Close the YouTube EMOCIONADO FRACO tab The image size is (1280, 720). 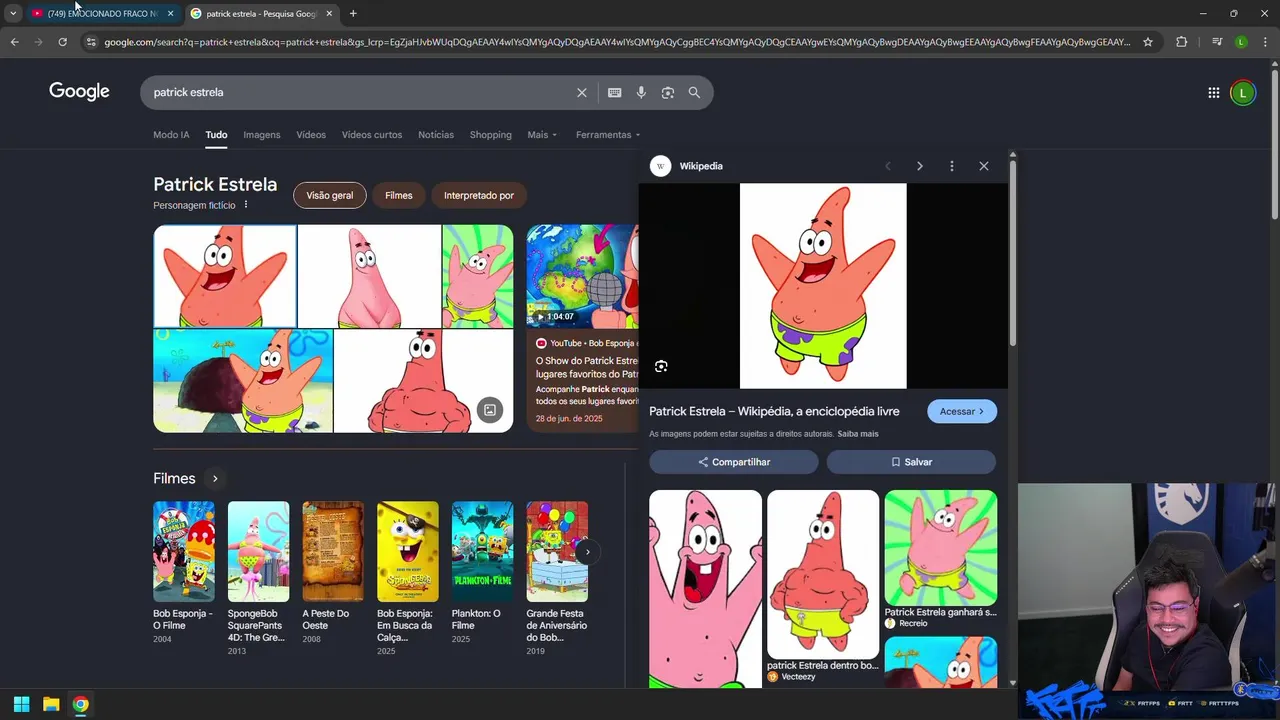pos(170,14)
